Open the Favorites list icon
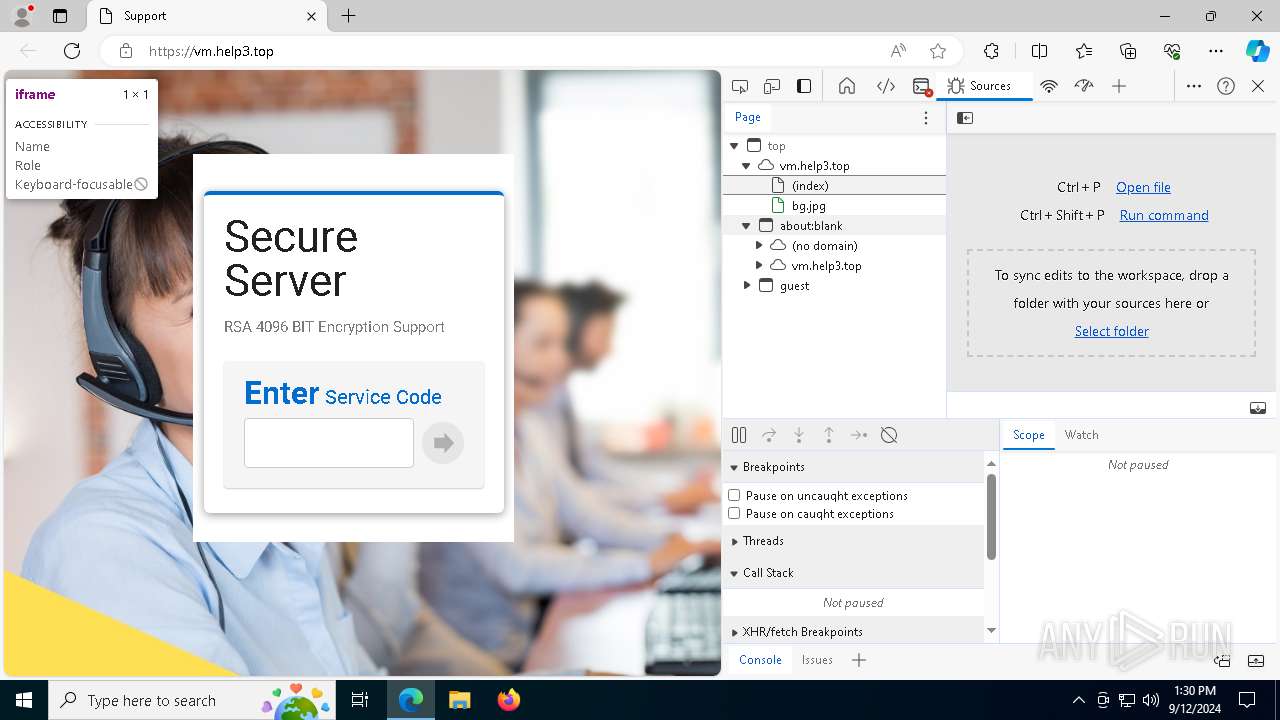Screen dimensions: 1280x720 pyautogui.click(x=1084, y=51)
